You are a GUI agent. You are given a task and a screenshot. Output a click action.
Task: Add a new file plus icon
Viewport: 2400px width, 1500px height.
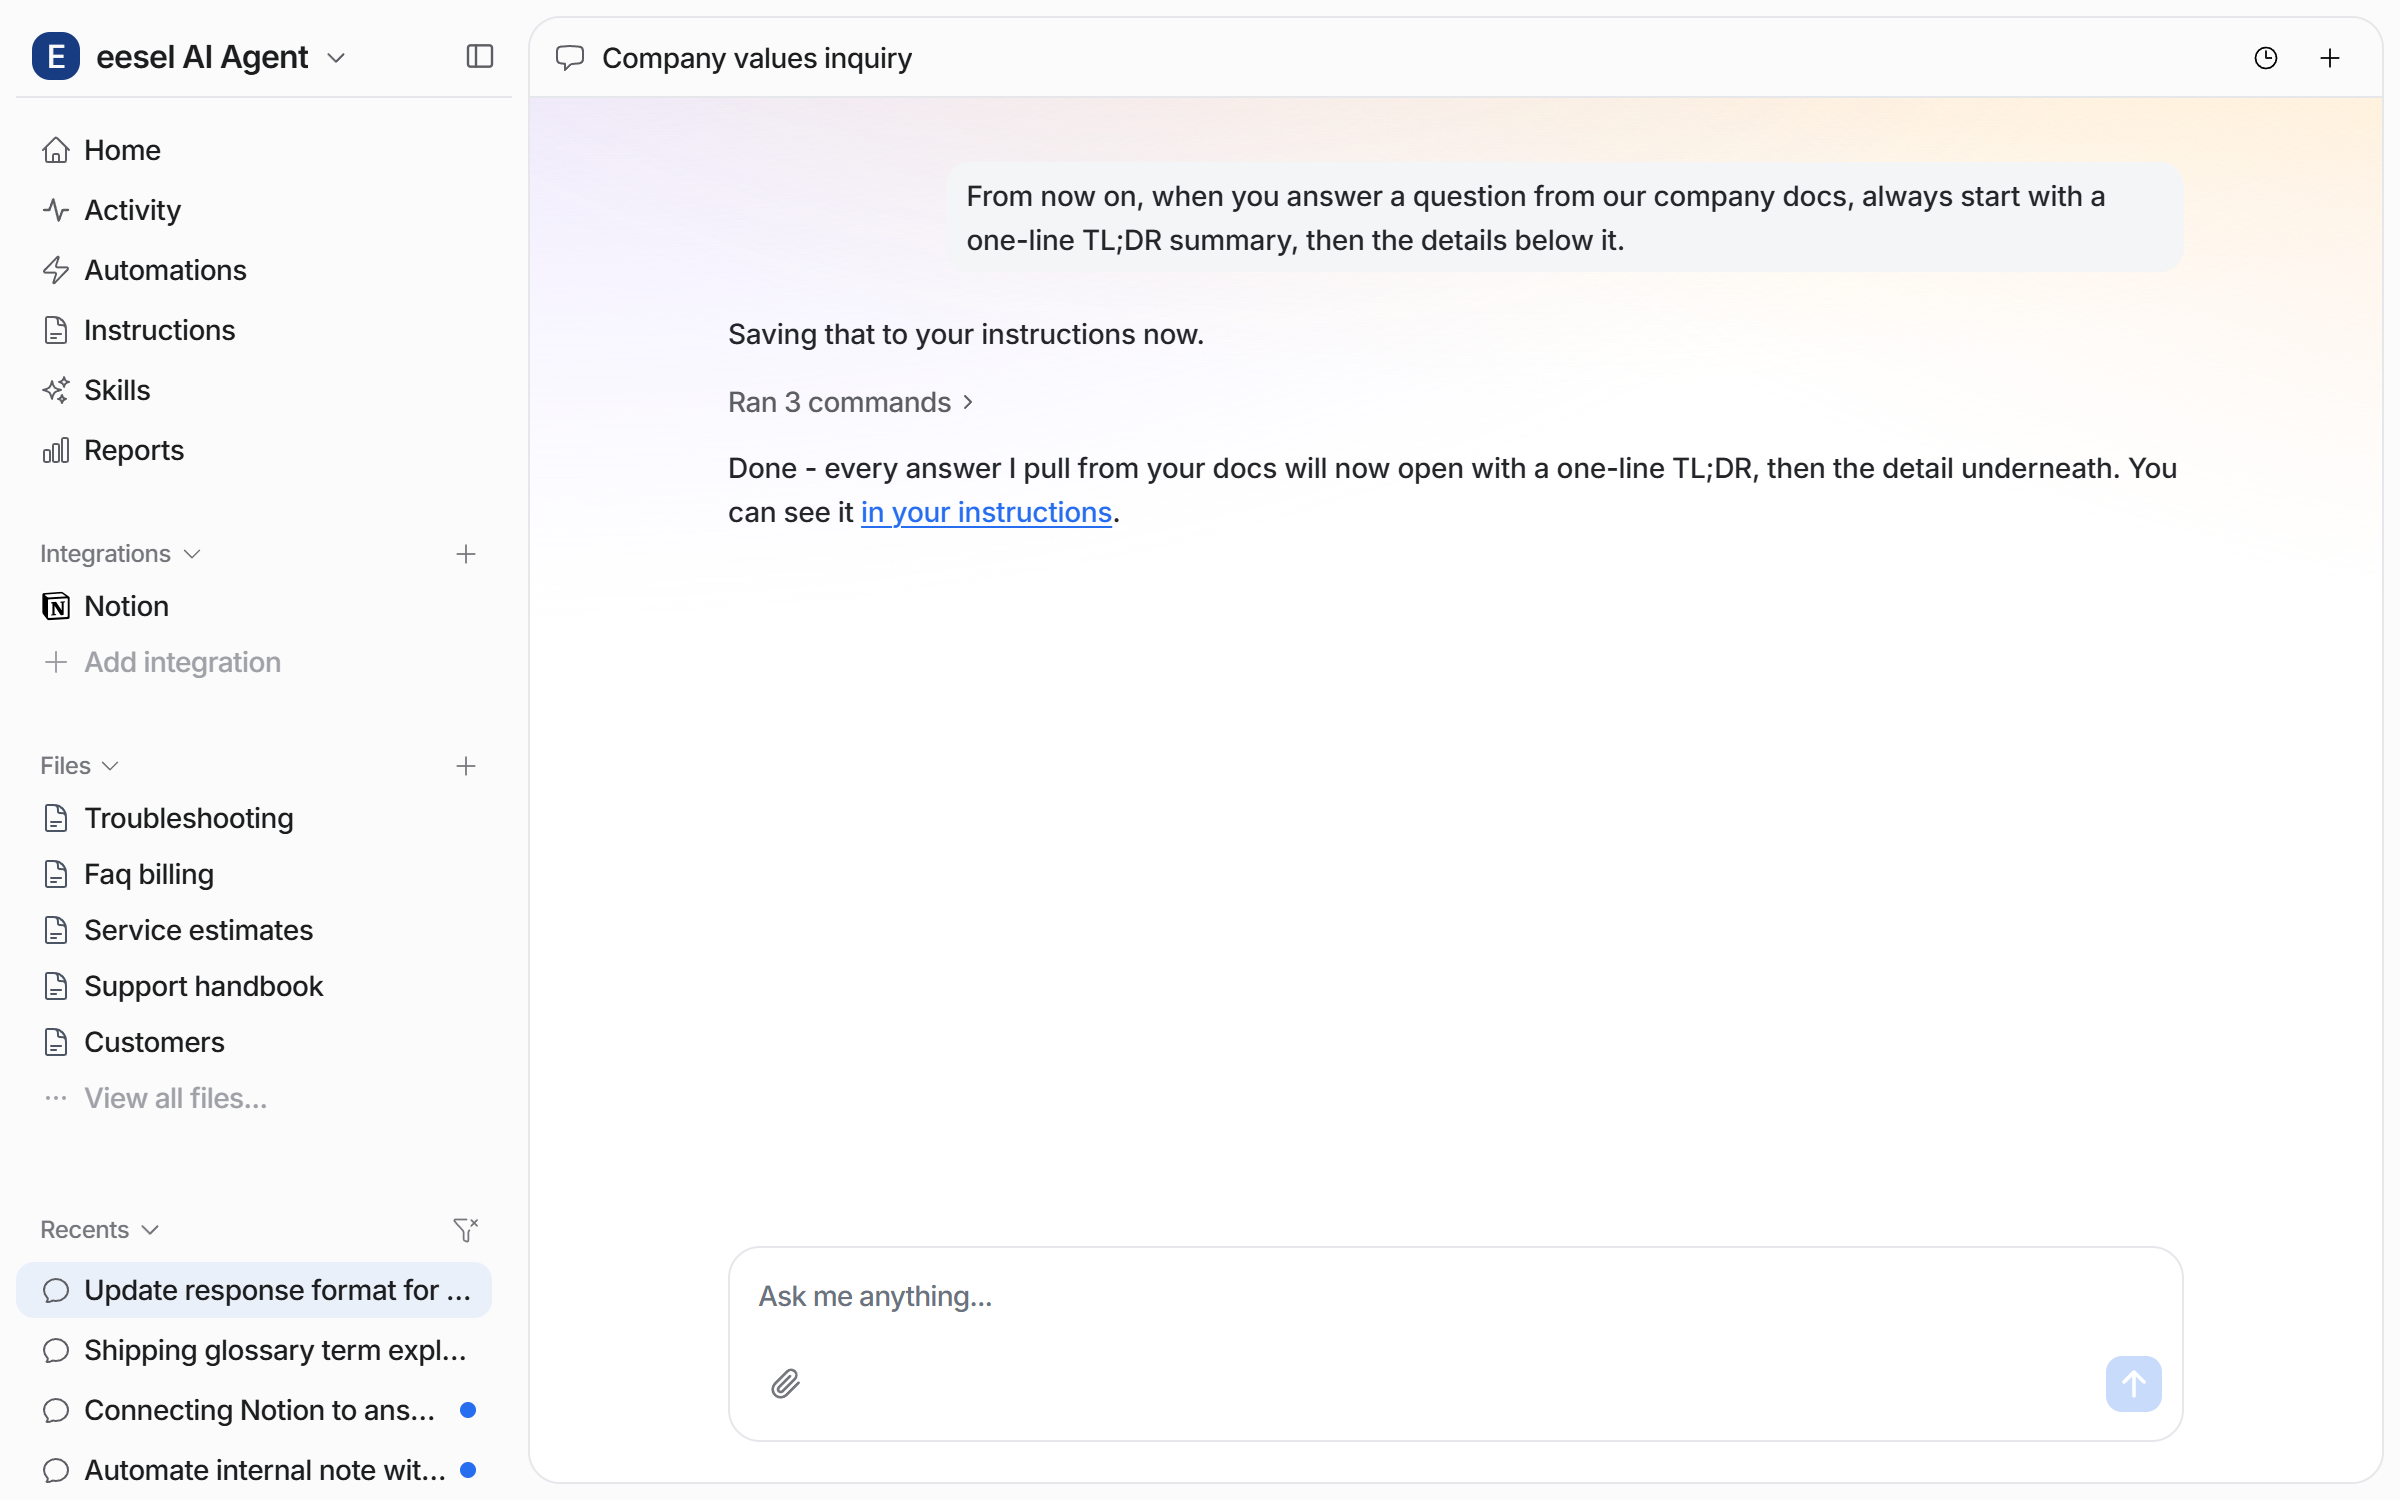466,766
